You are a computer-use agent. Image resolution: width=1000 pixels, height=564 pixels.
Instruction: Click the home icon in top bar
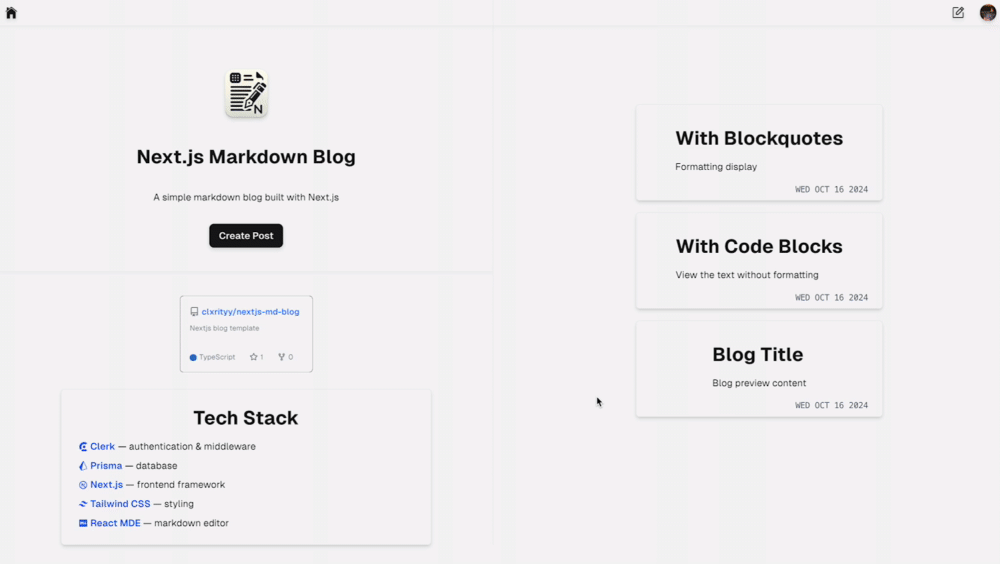pos(11,13)
